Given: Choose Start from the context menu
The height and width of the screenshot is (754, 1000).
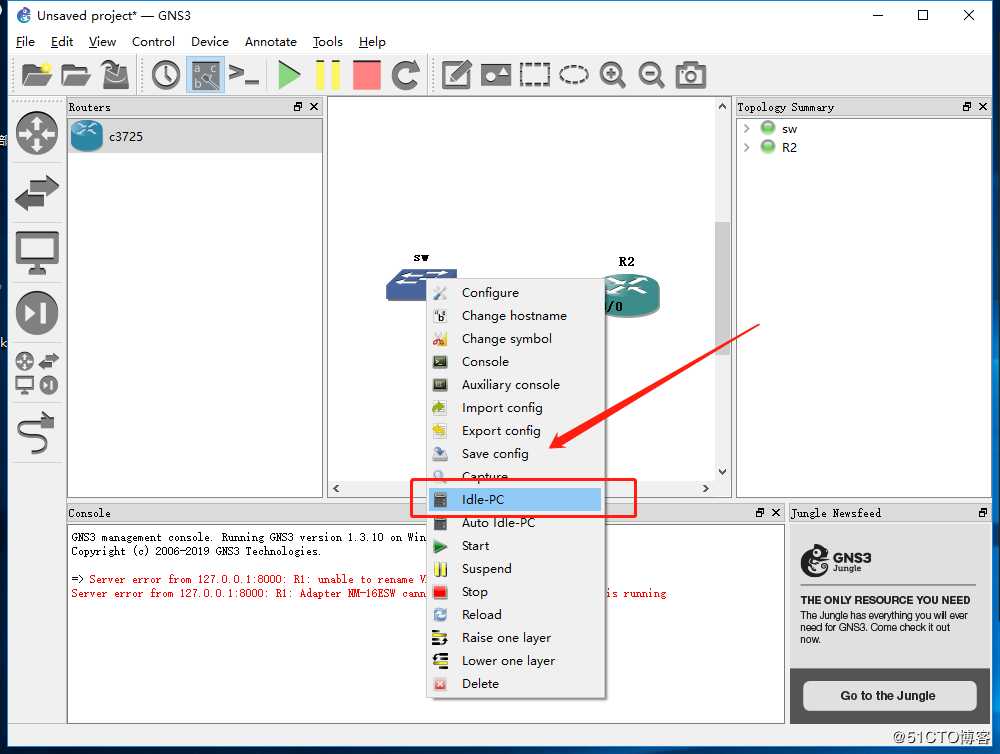Looking at the screenshot, I should click(515, 545).
